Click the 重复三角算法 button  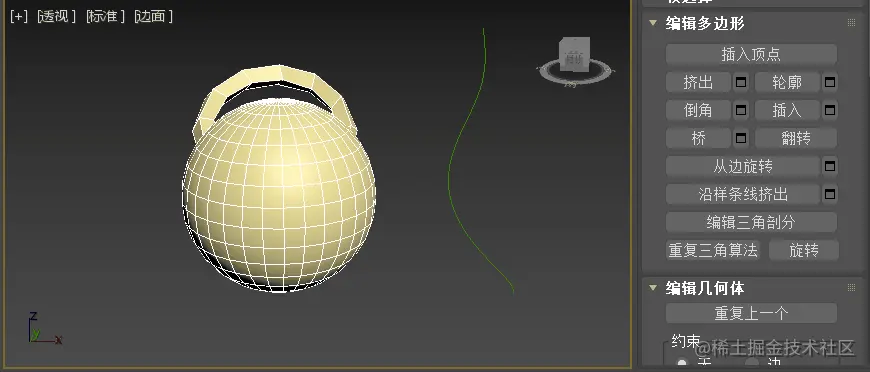(x=713, y=250)
